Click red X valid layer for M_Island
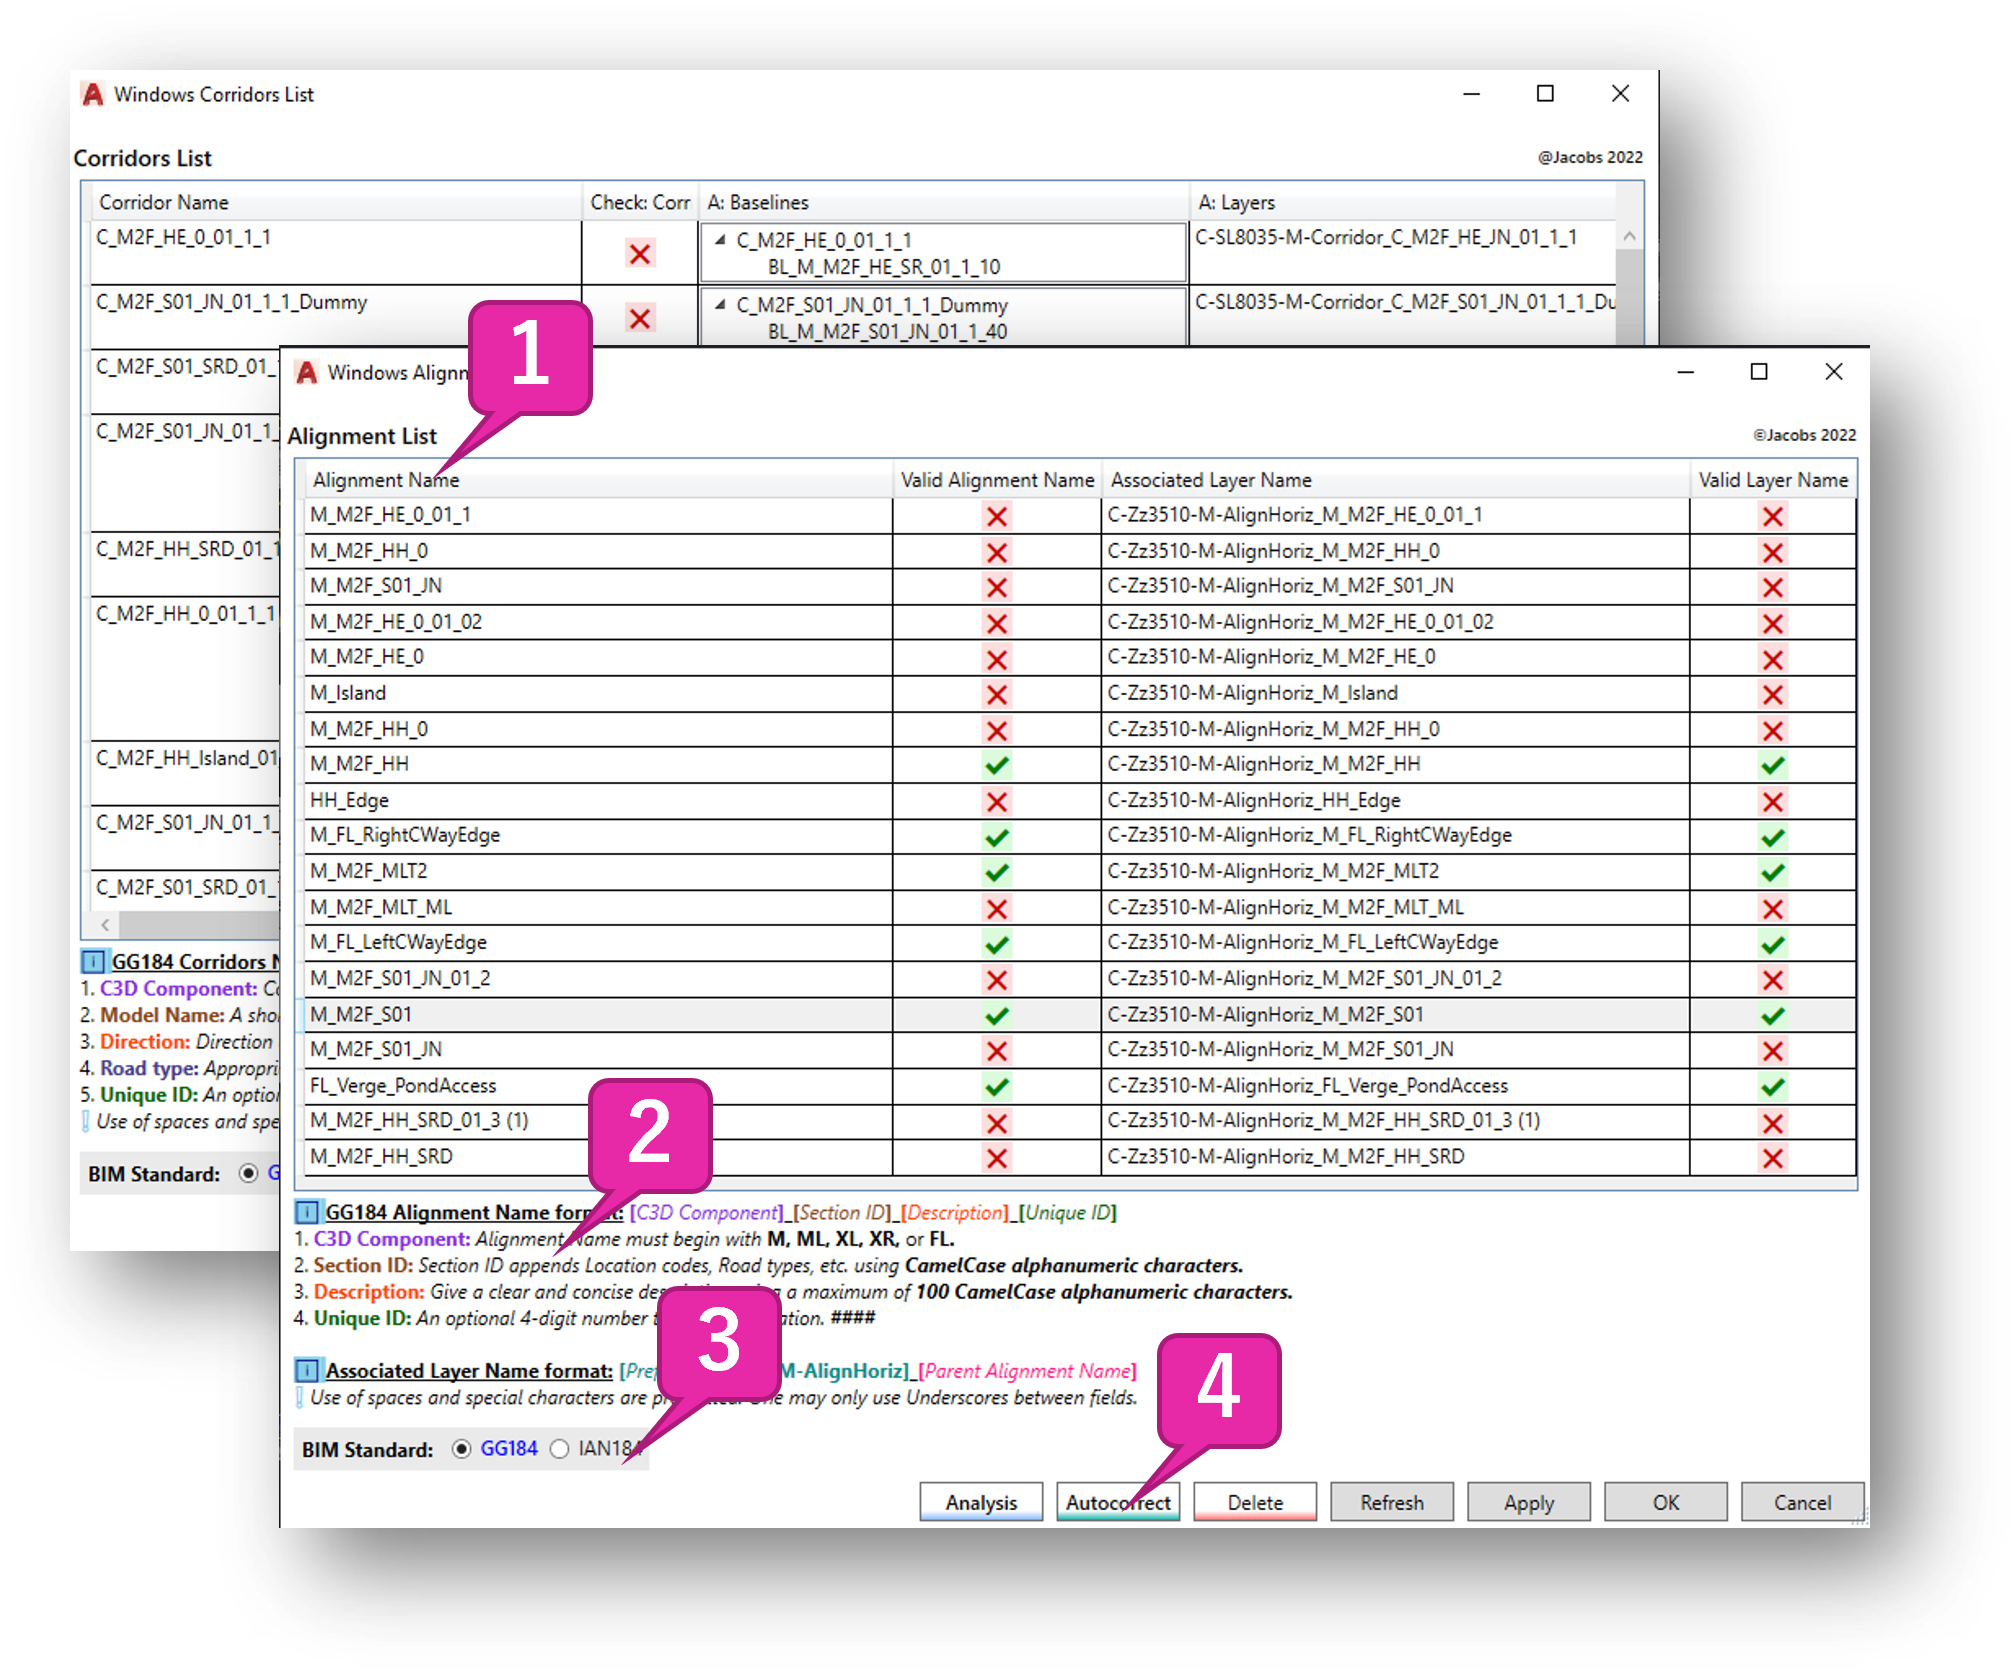Image resolution: width=2012 pixels, height=1670 pixels. (1773, 694)
